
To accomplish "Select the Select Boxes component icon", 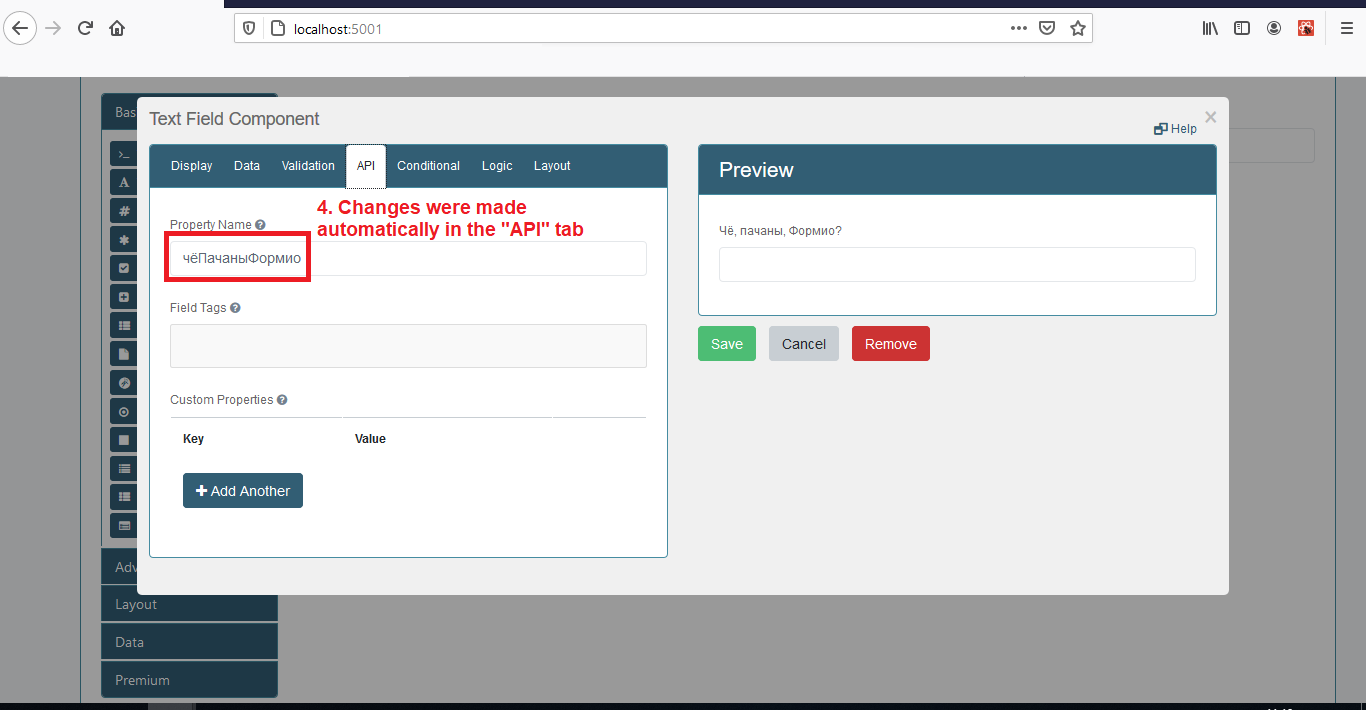I will [x=123, y=296].
